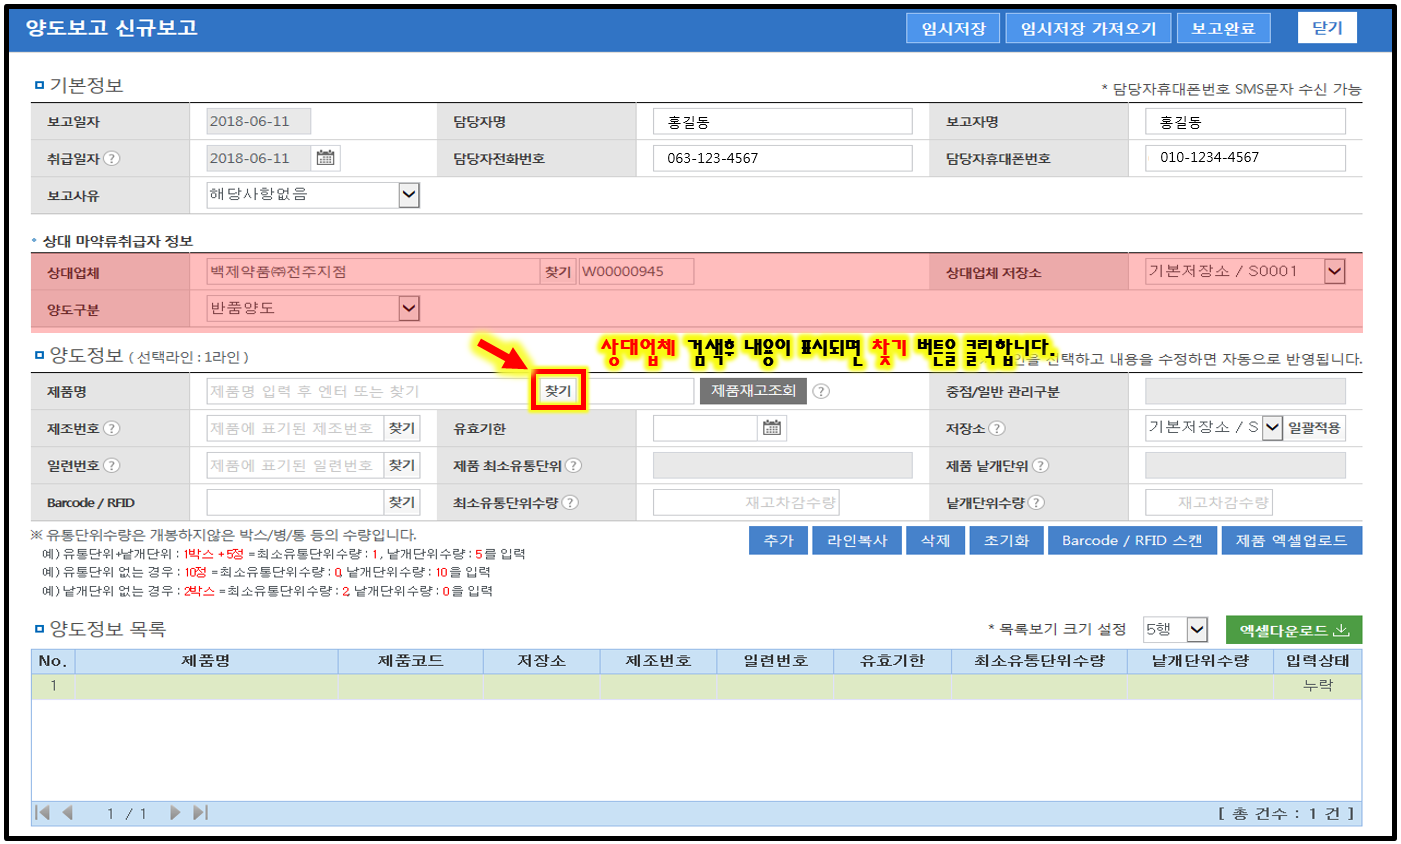Screen dimensions: 1401x844
Task: Open calendar icon next to 유효기한
Action: (x=771, y=428)
